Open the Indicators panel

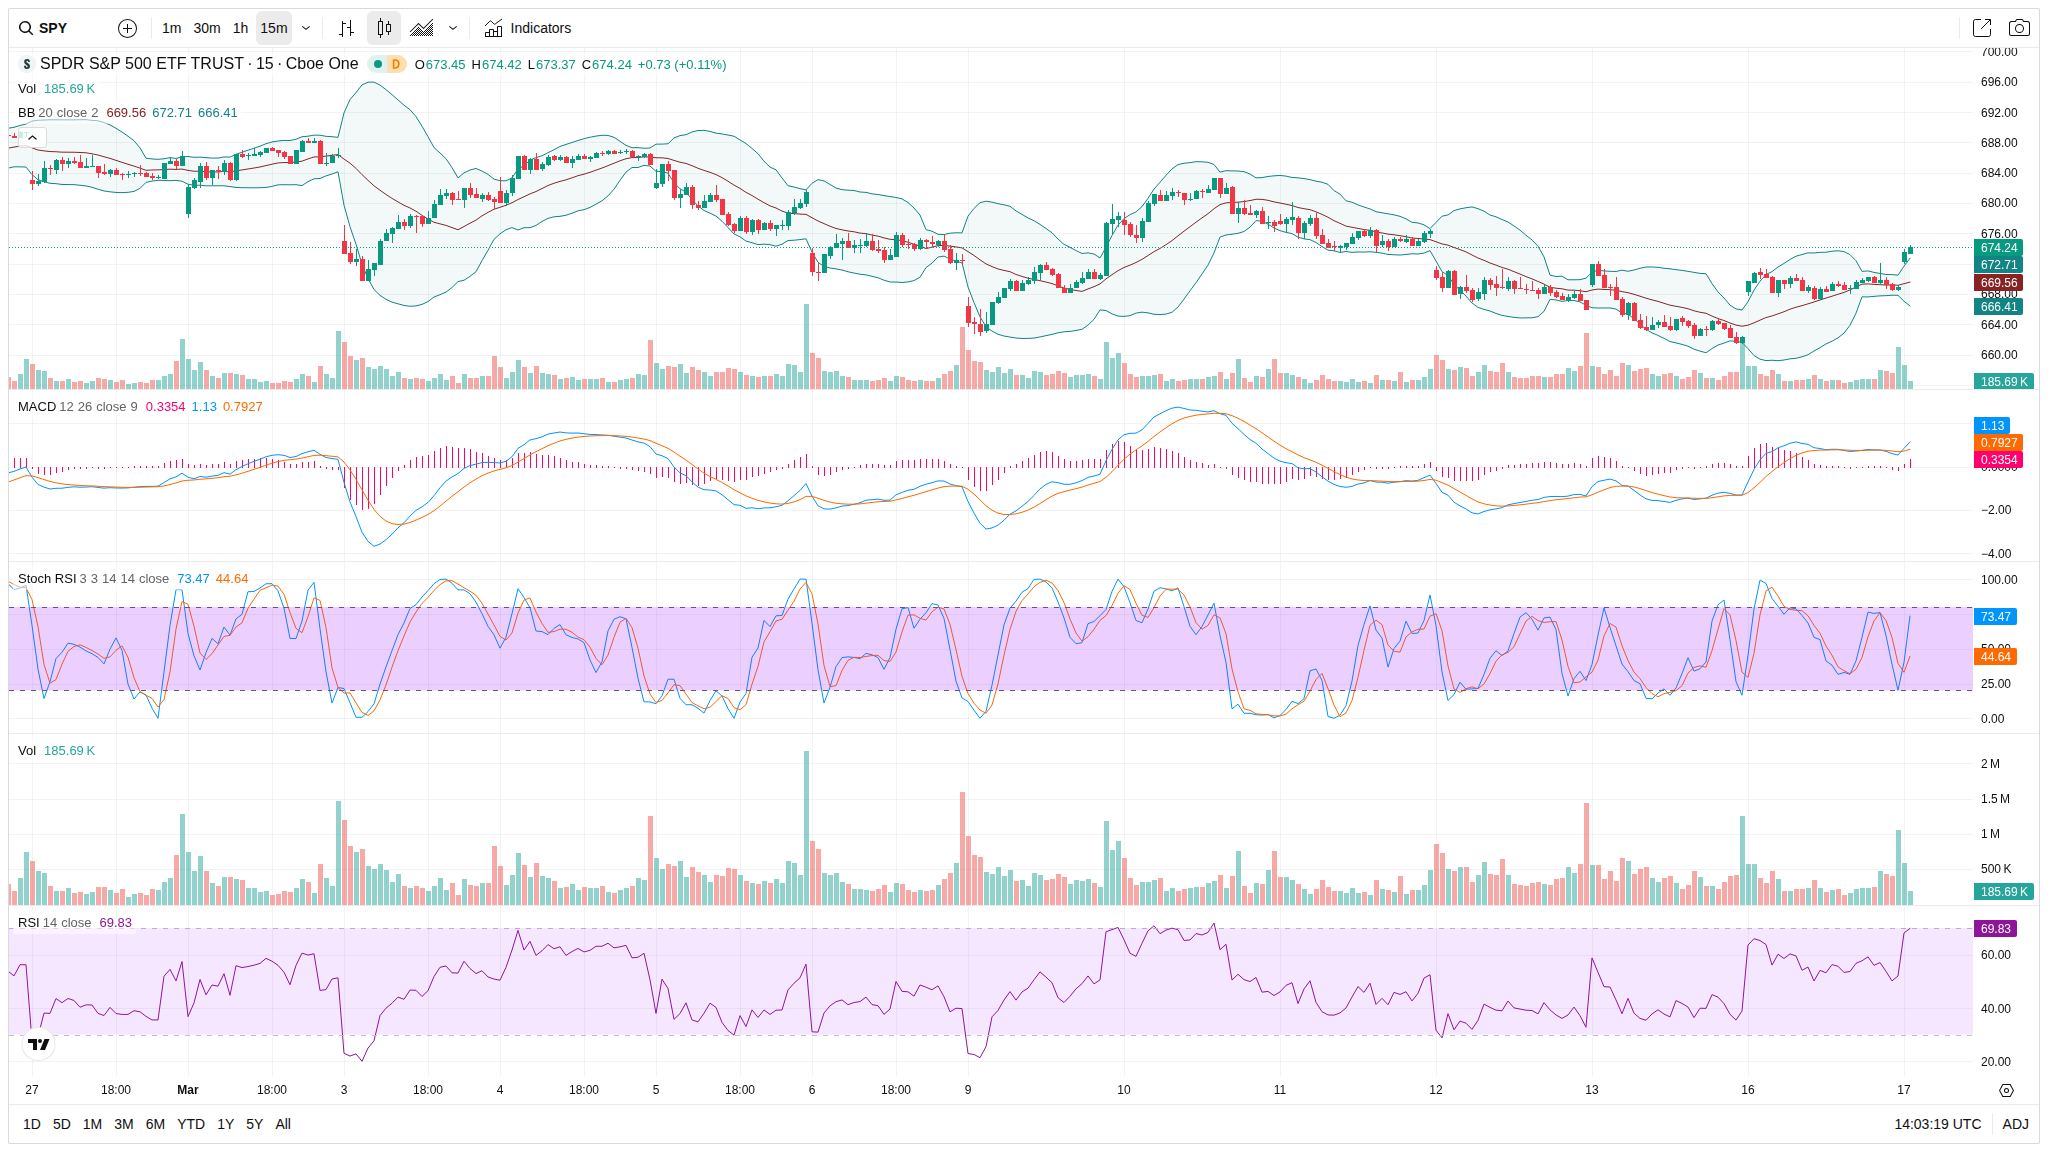coord(528,28)
